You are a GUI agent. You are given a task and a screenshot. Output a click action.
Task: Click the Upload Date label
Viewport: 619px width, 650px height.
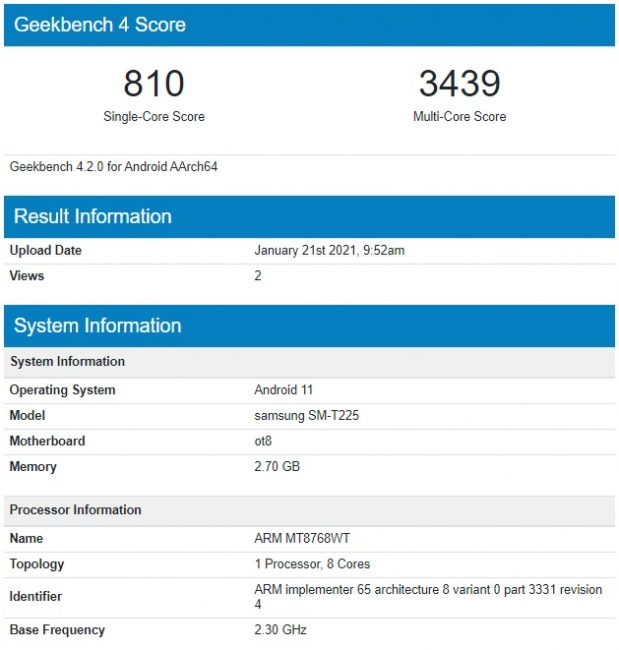(46, 250)
